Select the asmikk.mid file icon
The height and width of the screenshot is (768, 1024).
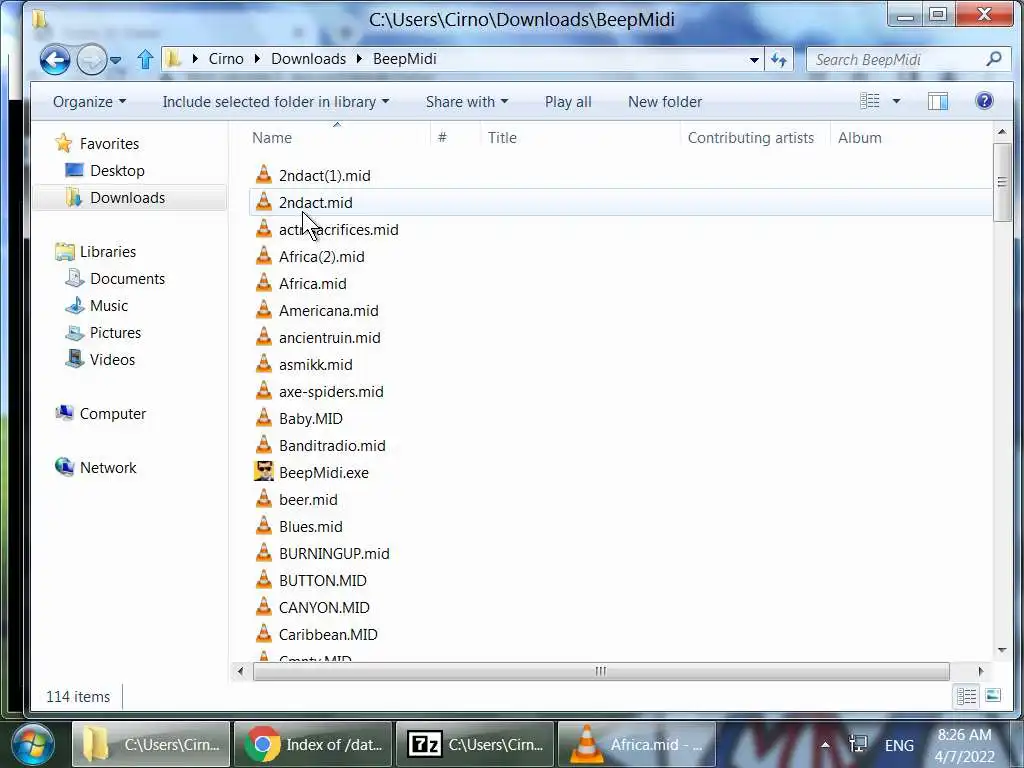pos(263,364)
